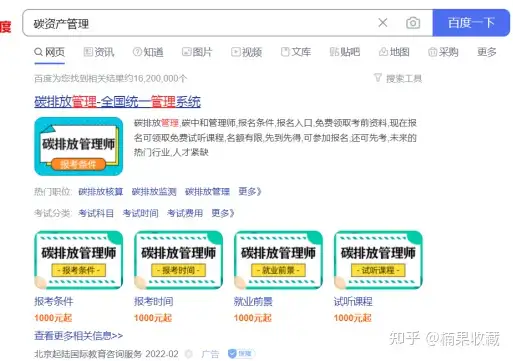Click advertiser name 北京起陆国际教育咨询服务
Viewport: 513px width, 361px height.
point(88,354)
